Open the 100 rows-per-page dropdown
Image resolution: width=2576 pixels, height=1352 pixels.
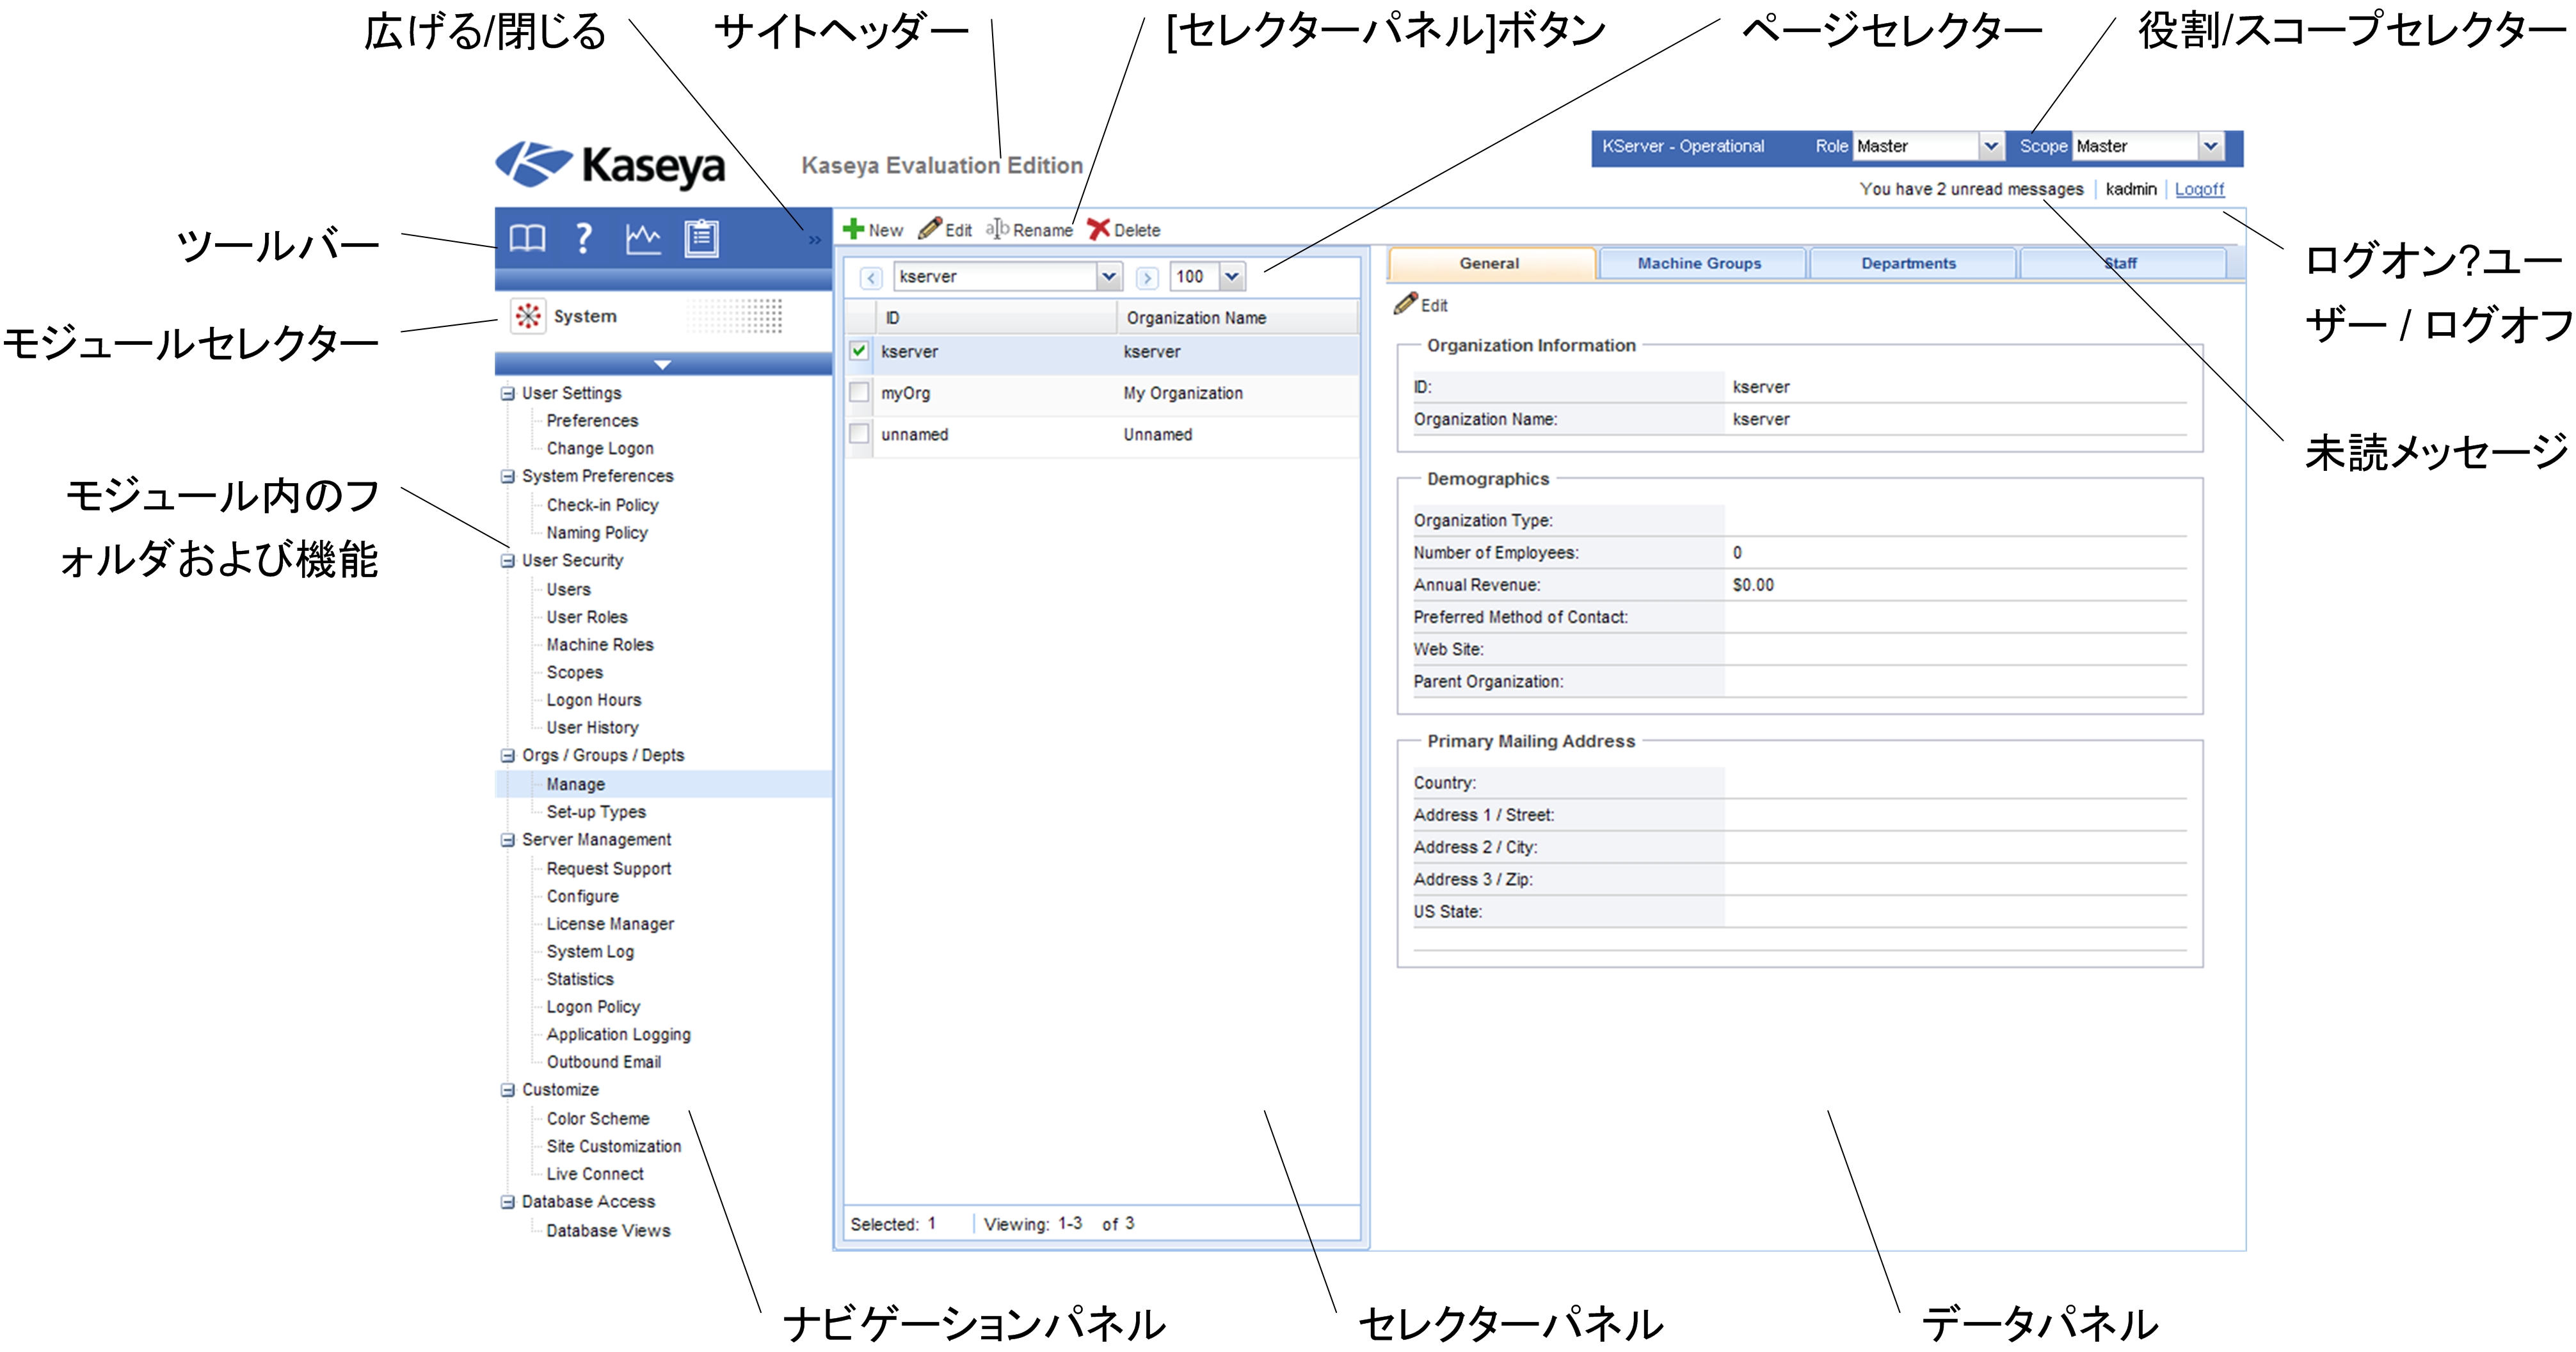pyautogui.click(x=1232, y=277)
